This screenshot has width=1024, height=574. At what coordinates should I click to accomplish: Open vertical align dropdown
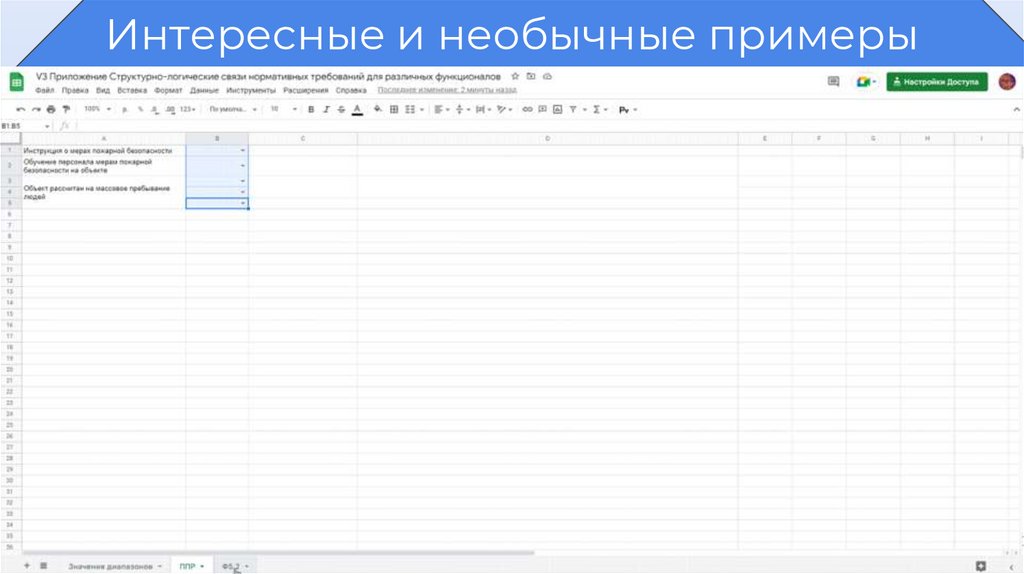click(462, 110)
